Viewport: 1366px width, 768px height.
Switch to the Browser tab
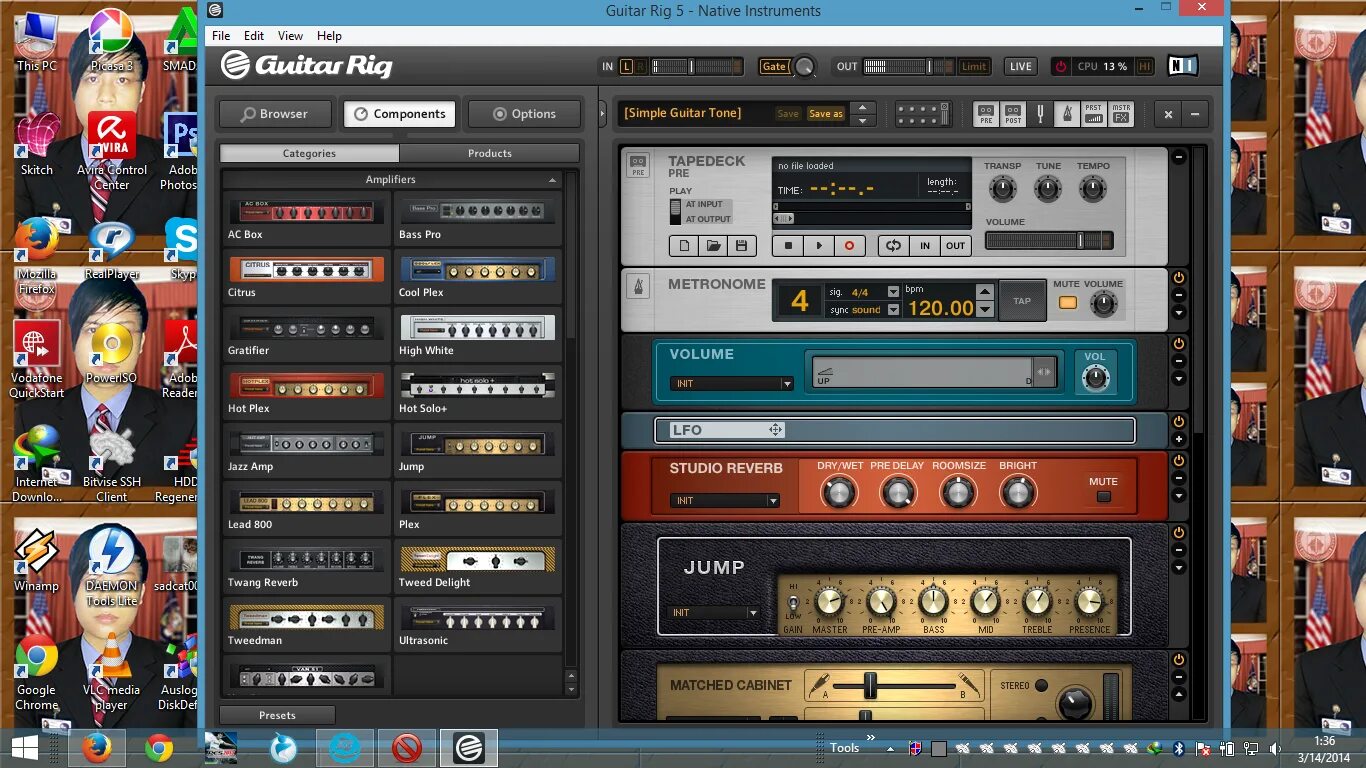pyautogui.click(x=275, y=114)
